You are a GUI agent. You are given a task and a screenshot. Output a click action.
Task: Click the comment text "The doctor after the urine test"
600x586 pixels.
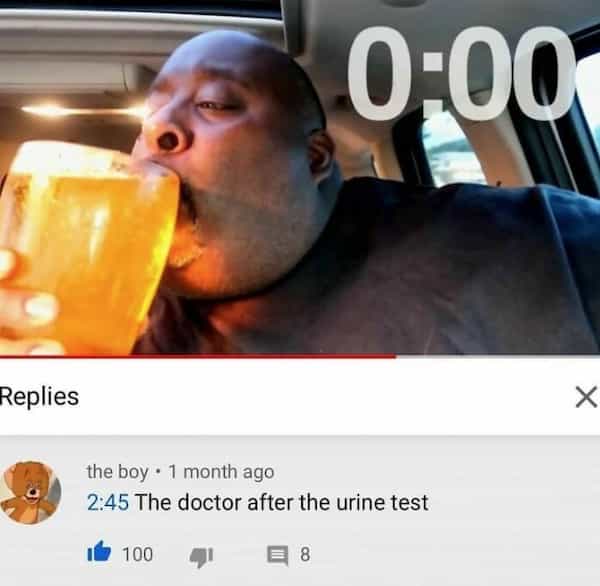pyautogui.click(x=282, y=502)
